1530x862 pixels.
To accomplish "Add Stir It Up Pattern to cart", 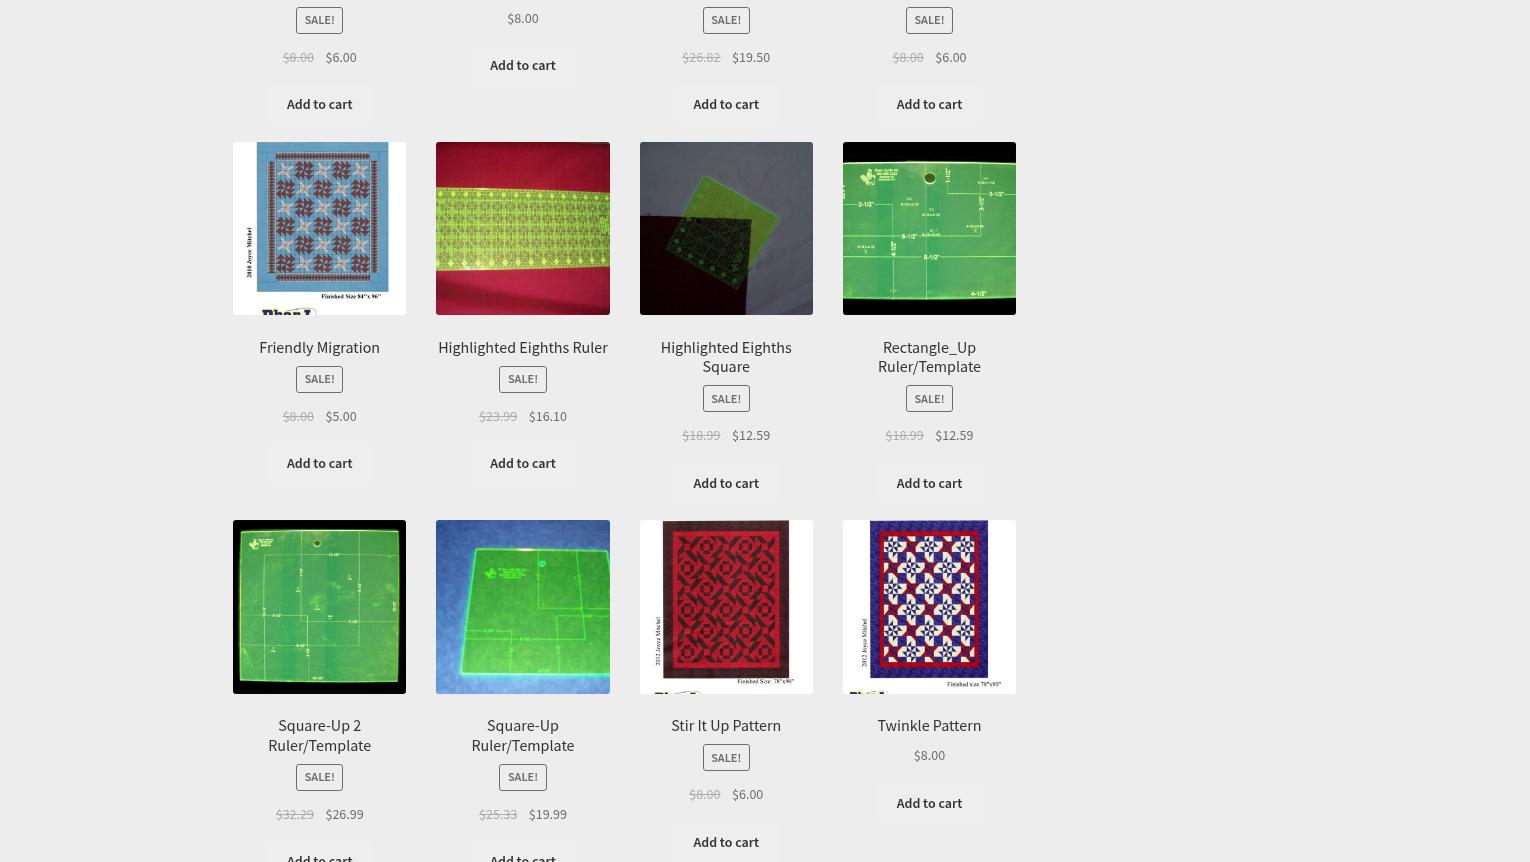I will [726, 842].
